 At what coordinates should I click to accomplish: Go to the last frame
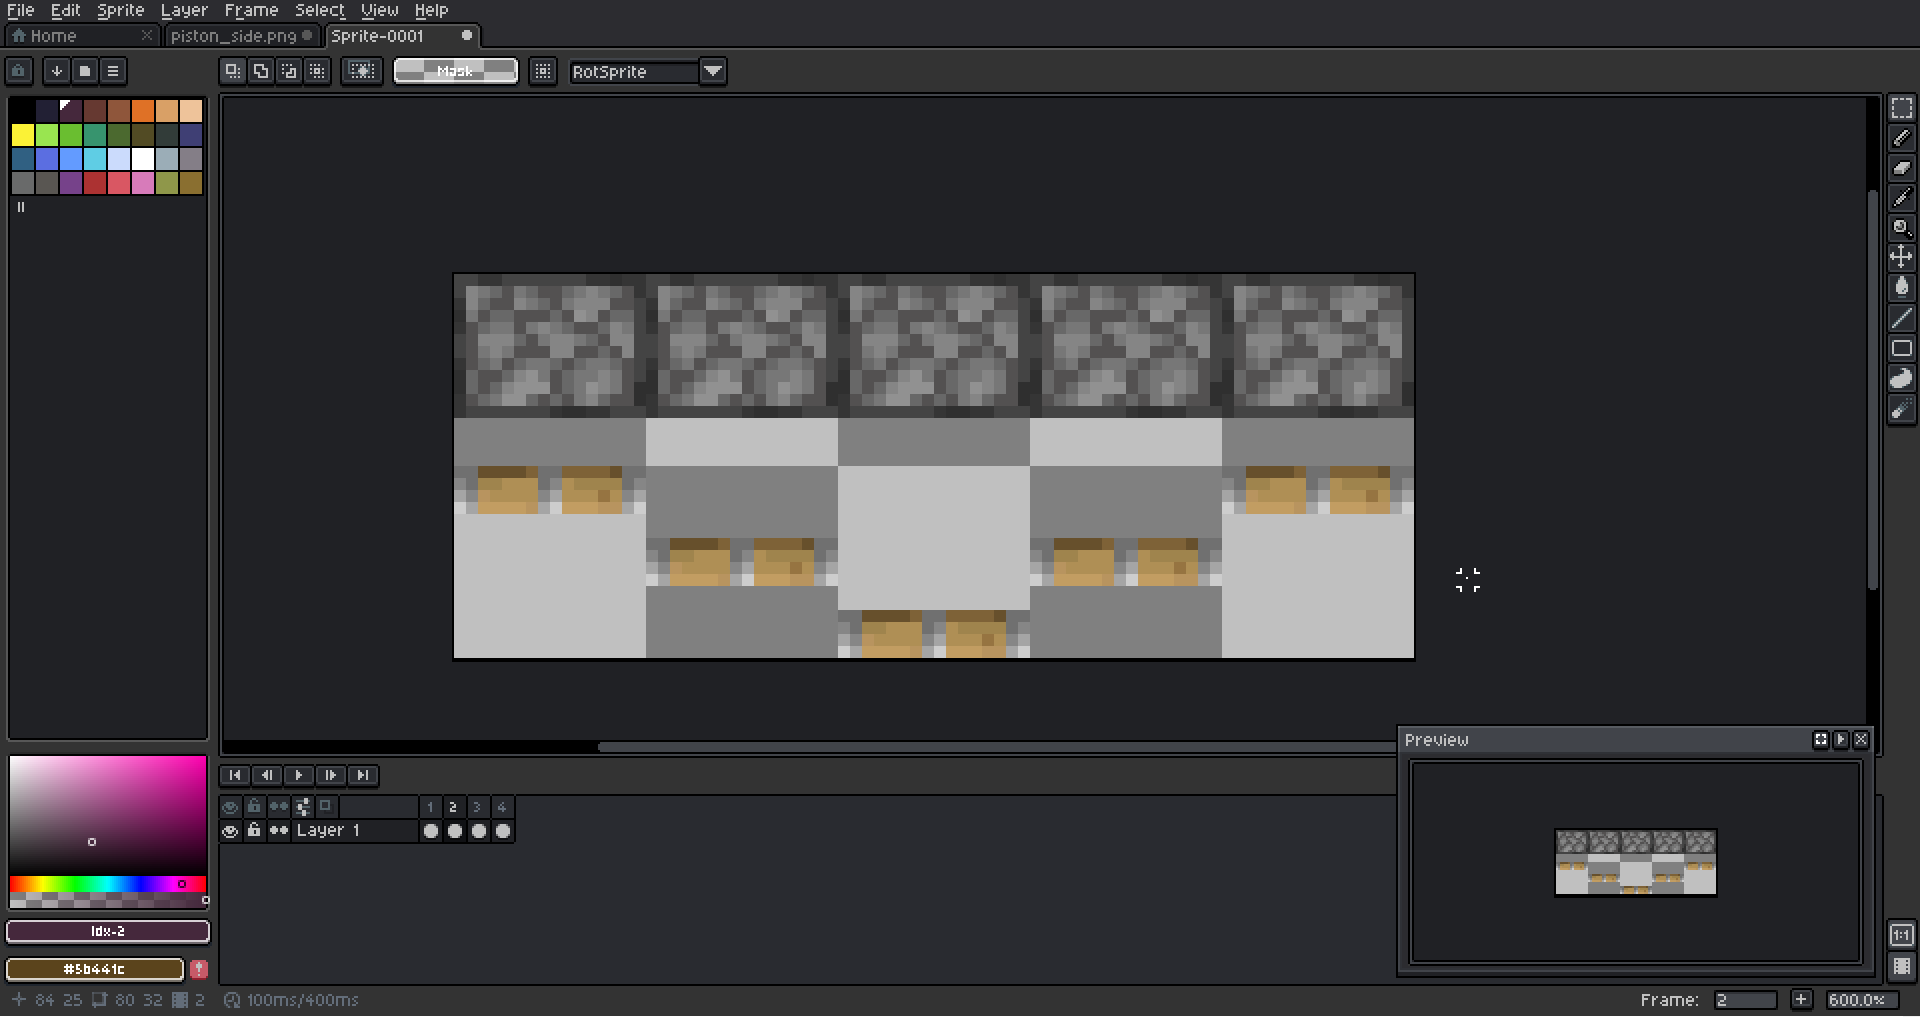363,775
